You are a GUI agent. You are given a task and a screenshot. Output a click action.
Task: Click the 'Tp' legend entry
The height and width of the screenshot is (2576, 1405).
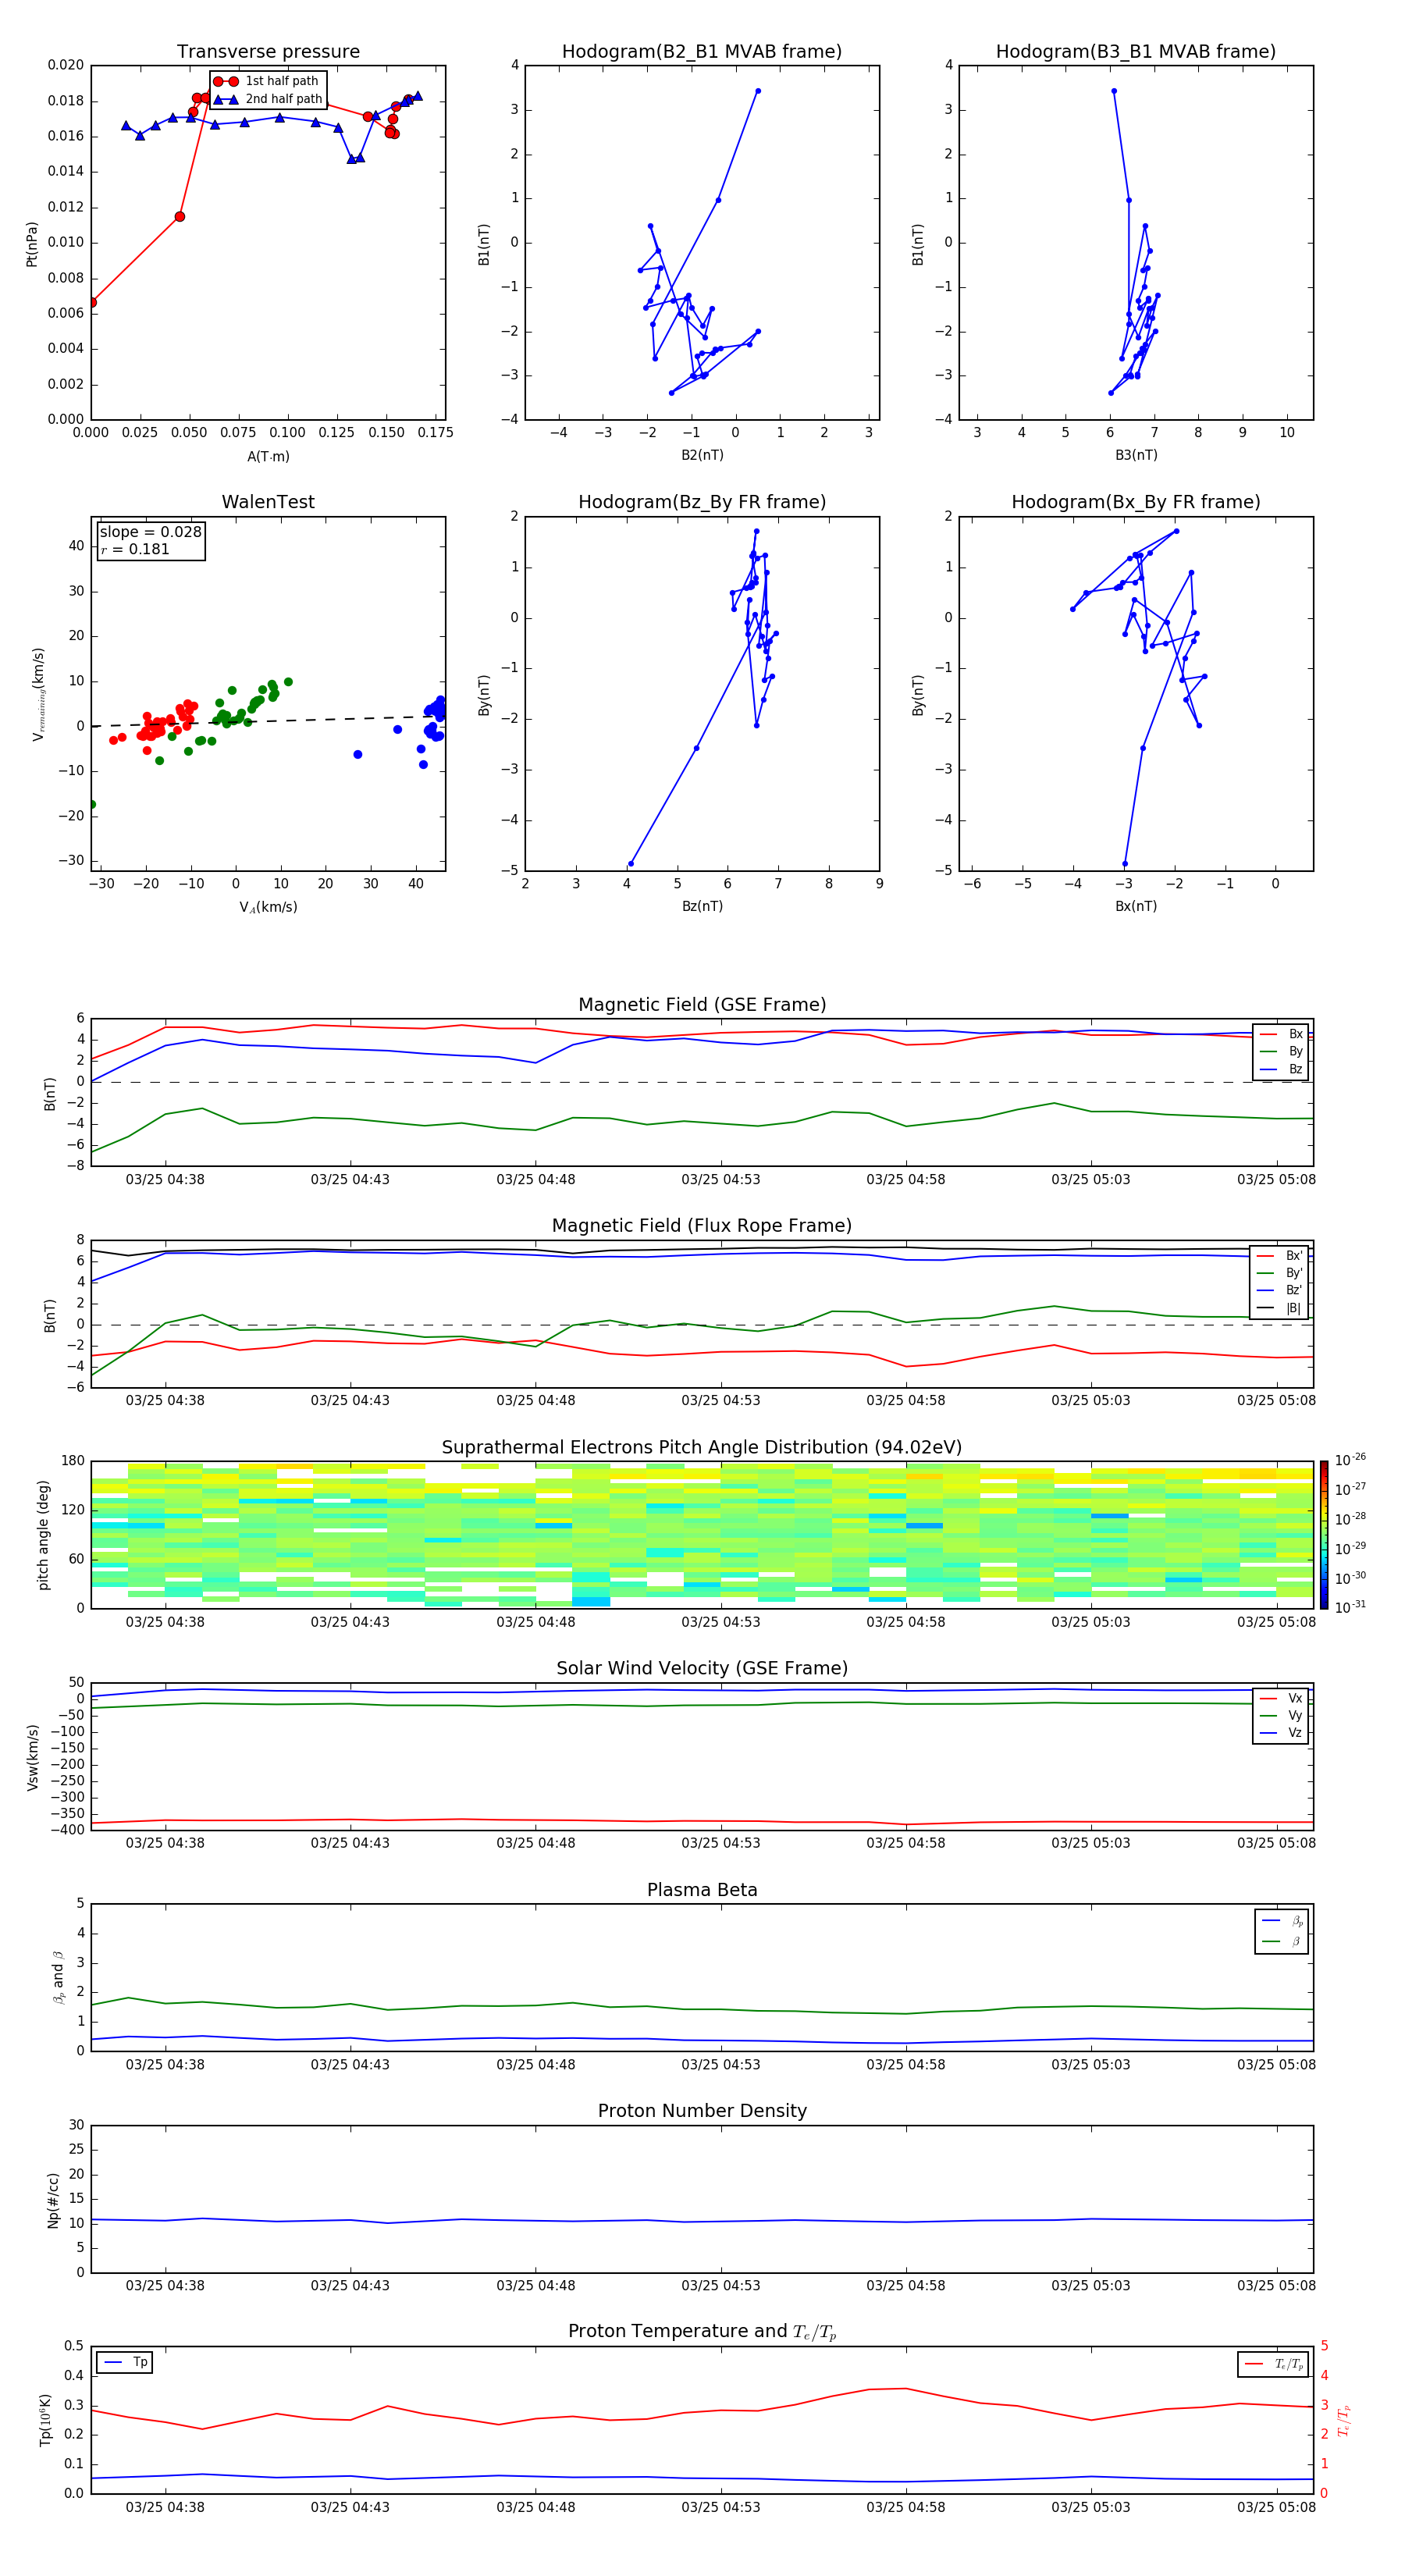(x=125, y=2362)
